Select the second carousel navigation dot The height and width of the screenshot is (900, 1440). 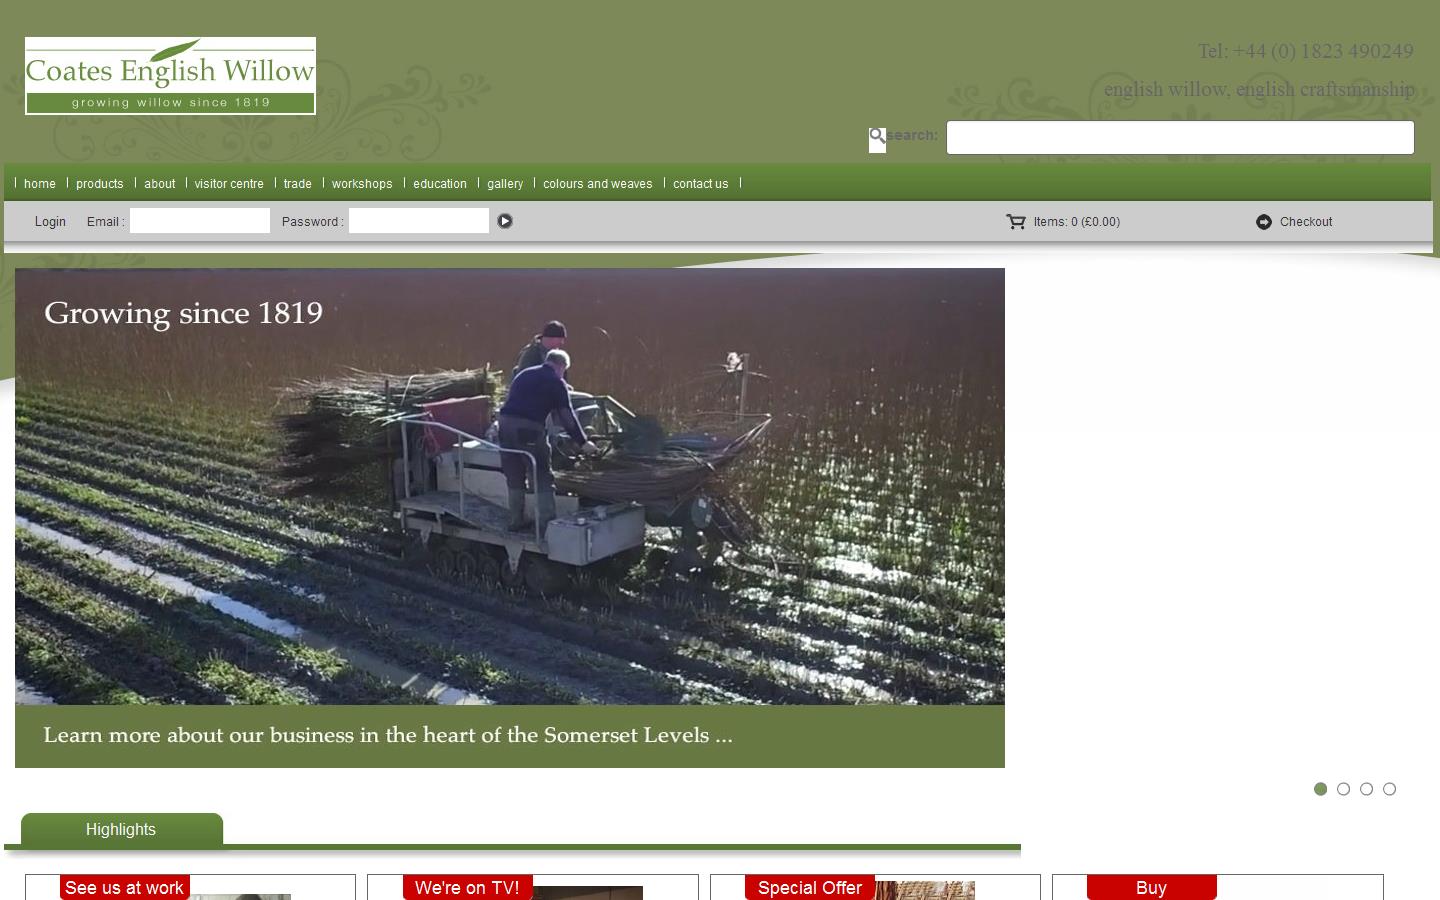[1343, 789]
